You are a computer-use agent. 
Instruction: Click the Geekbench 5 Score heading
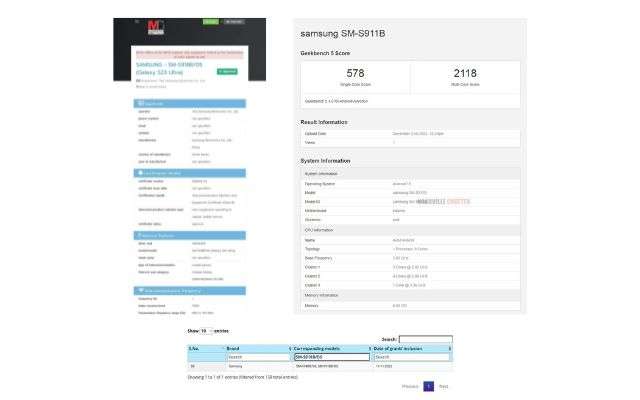point(325,53)
